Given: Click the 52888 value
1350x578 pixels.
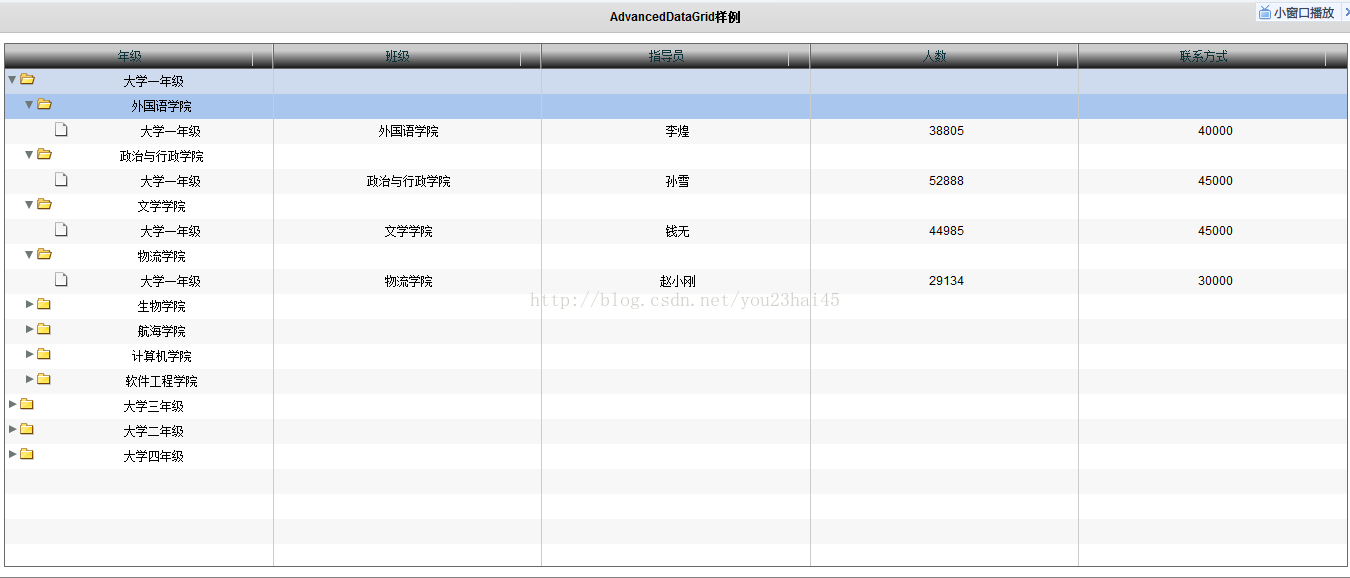Looking at the screenshot, I should click(x=946, y=181).
